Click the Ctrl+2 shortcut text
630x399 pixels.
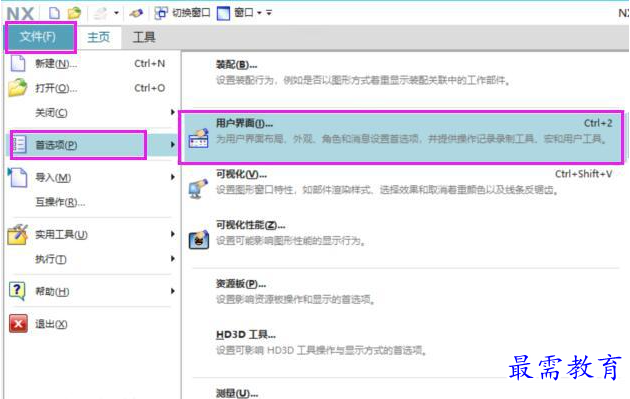pyautogui.click(x=598, y=123)
